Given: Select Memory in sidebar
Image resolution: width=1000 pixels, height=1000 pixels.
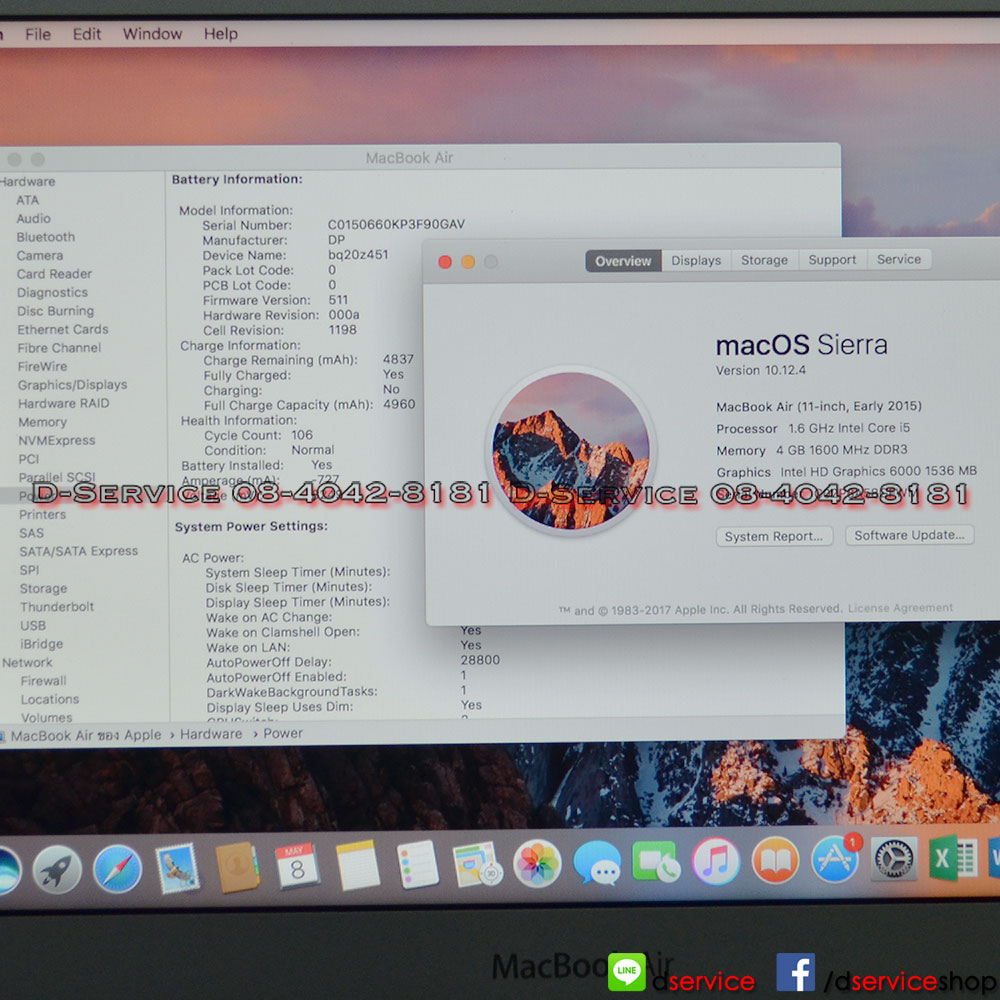Looking at the screenshot, I should point(42,422).
